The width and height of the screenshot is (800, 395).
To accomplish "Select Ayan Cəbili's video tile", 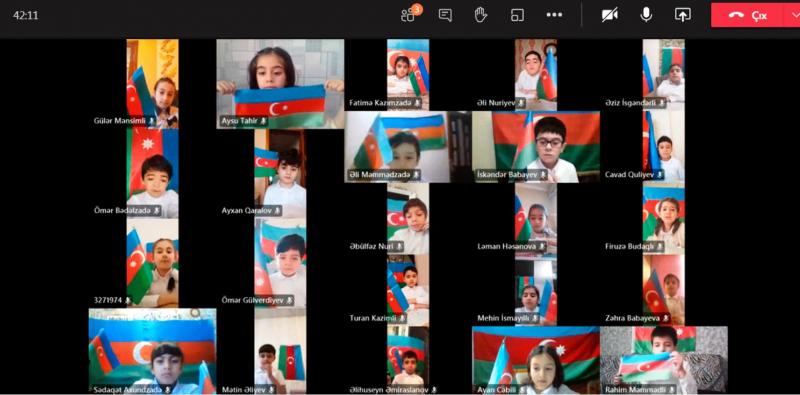I will click(x=536, y=360).
